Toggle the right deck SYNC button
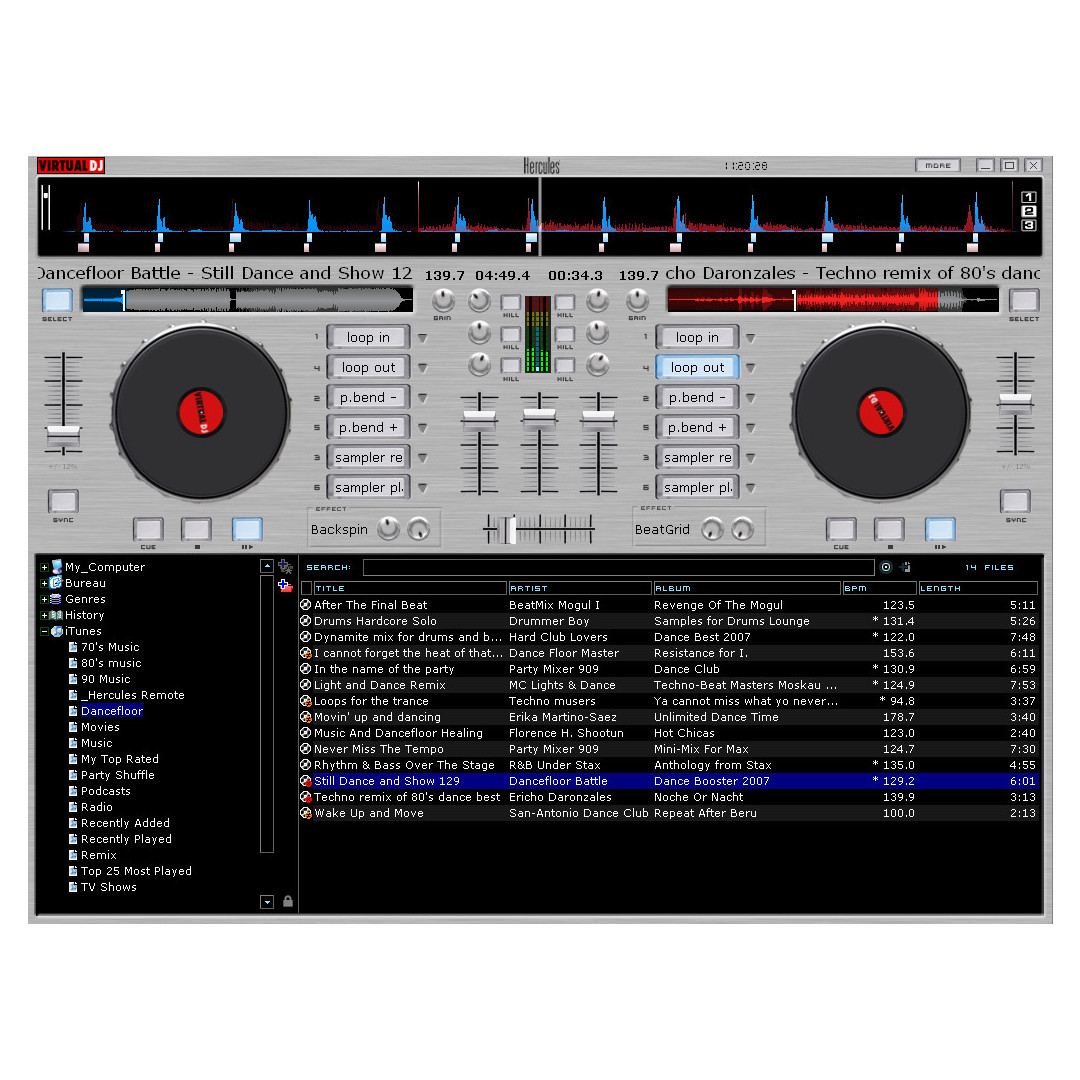This screenshot has width=1080, height=1080. [x=1015, y=501]
